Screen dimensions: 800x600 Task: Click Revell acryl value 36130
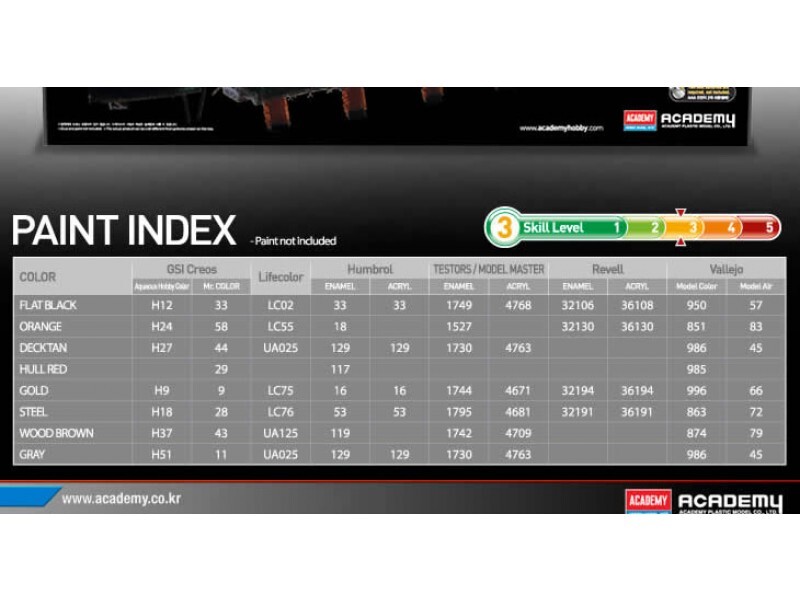(637, 327)
